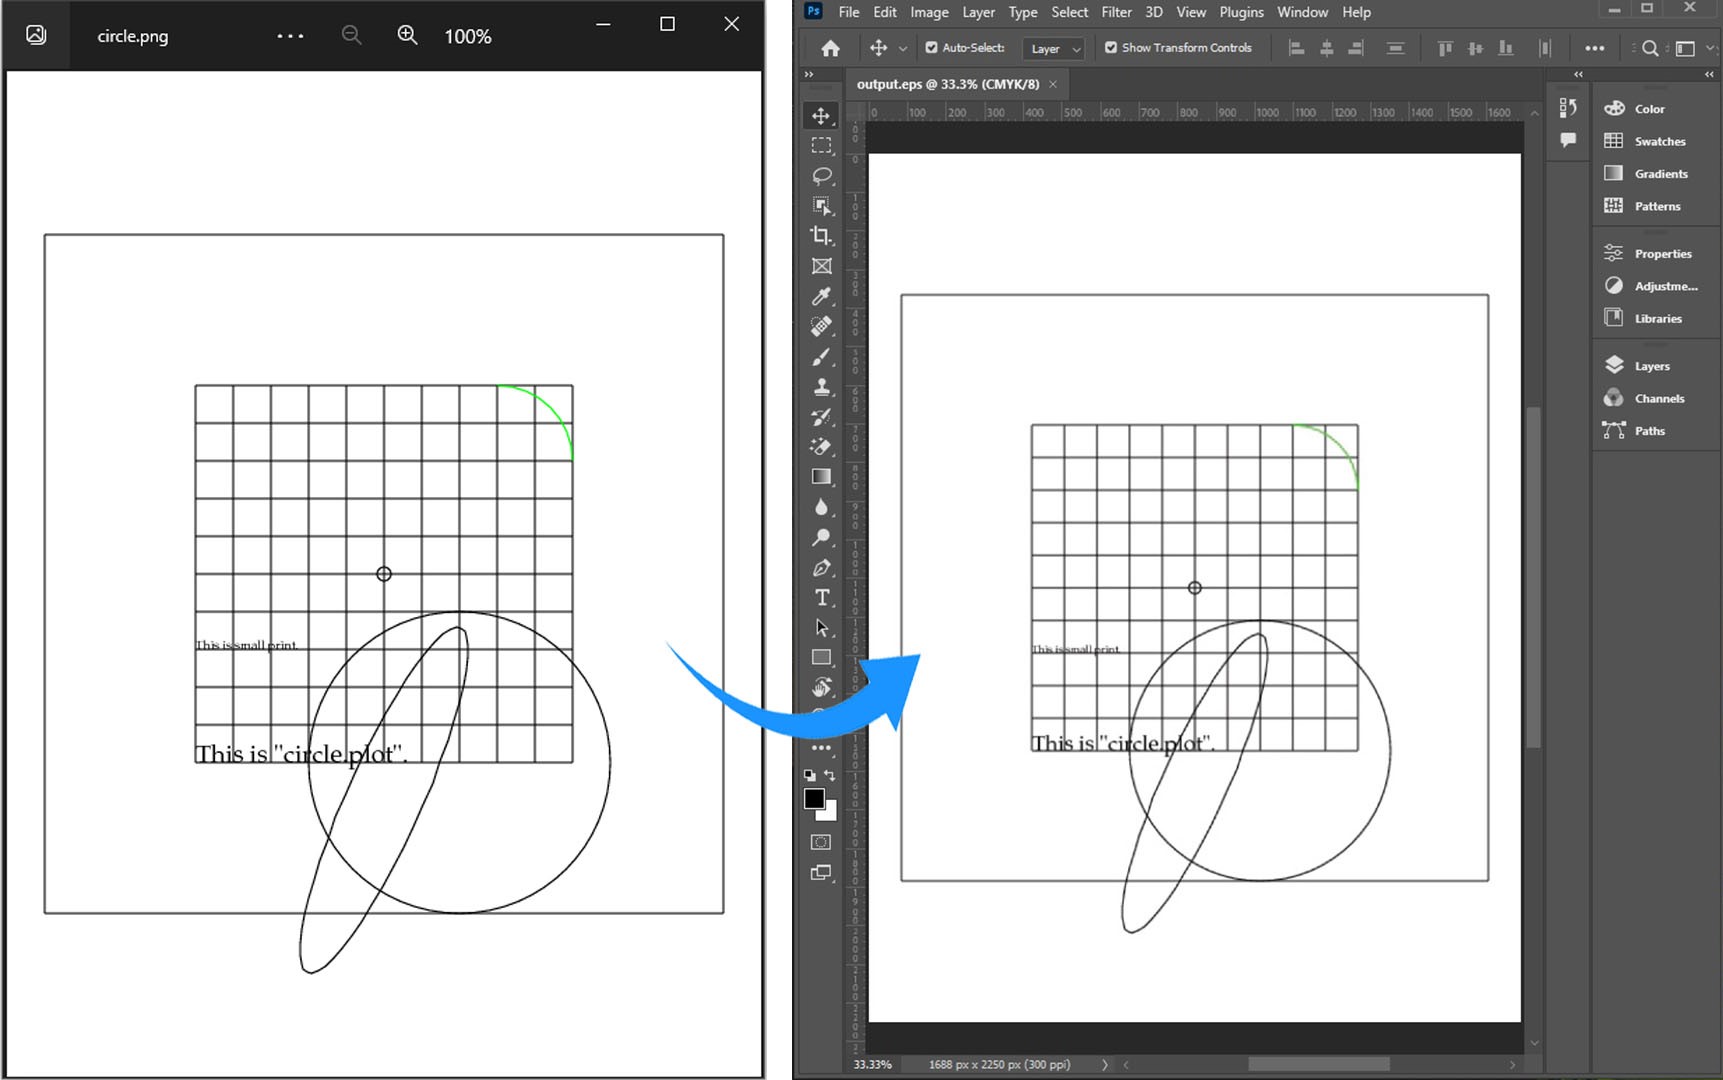
Task: Select the Crop tool
Action: coord(821,237)
